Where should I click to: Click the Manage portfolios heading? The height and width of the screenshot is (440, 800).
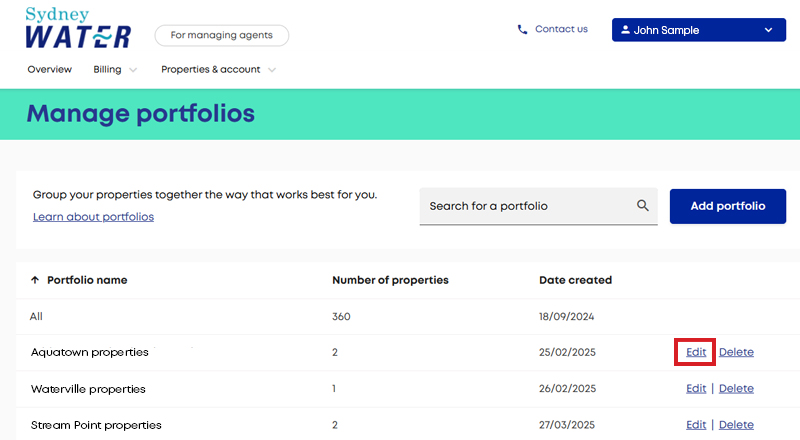[x=141, y=114]
